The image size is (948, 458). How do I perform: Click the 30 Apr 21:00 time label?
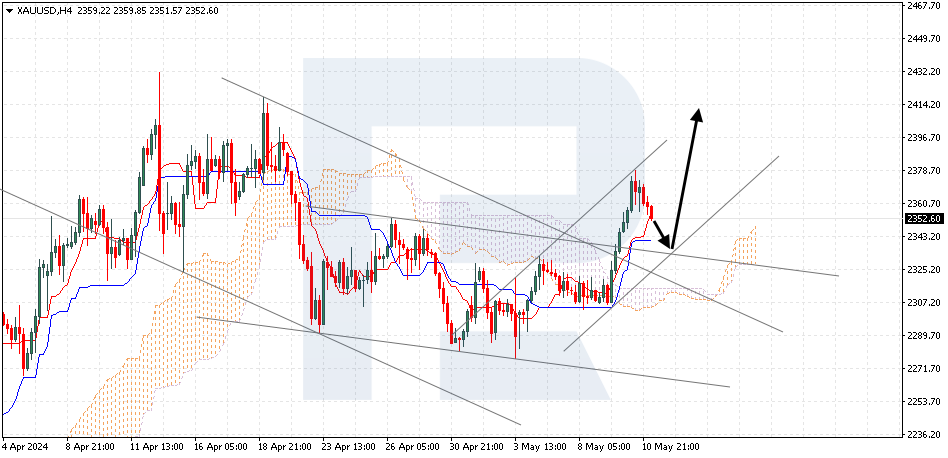click(476, 447)
